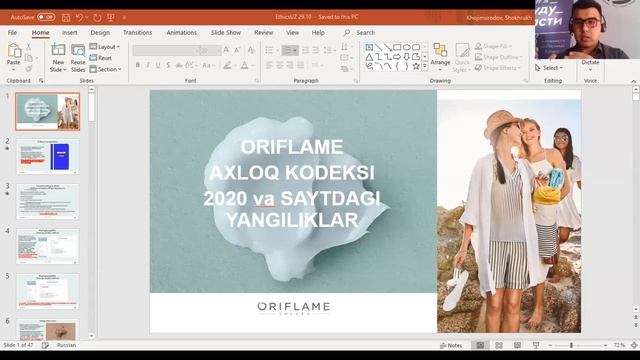Toggle text Shadow formatting
Viewport: 640px width, 360px height.
pyautogui.click(x=168, y=65)
